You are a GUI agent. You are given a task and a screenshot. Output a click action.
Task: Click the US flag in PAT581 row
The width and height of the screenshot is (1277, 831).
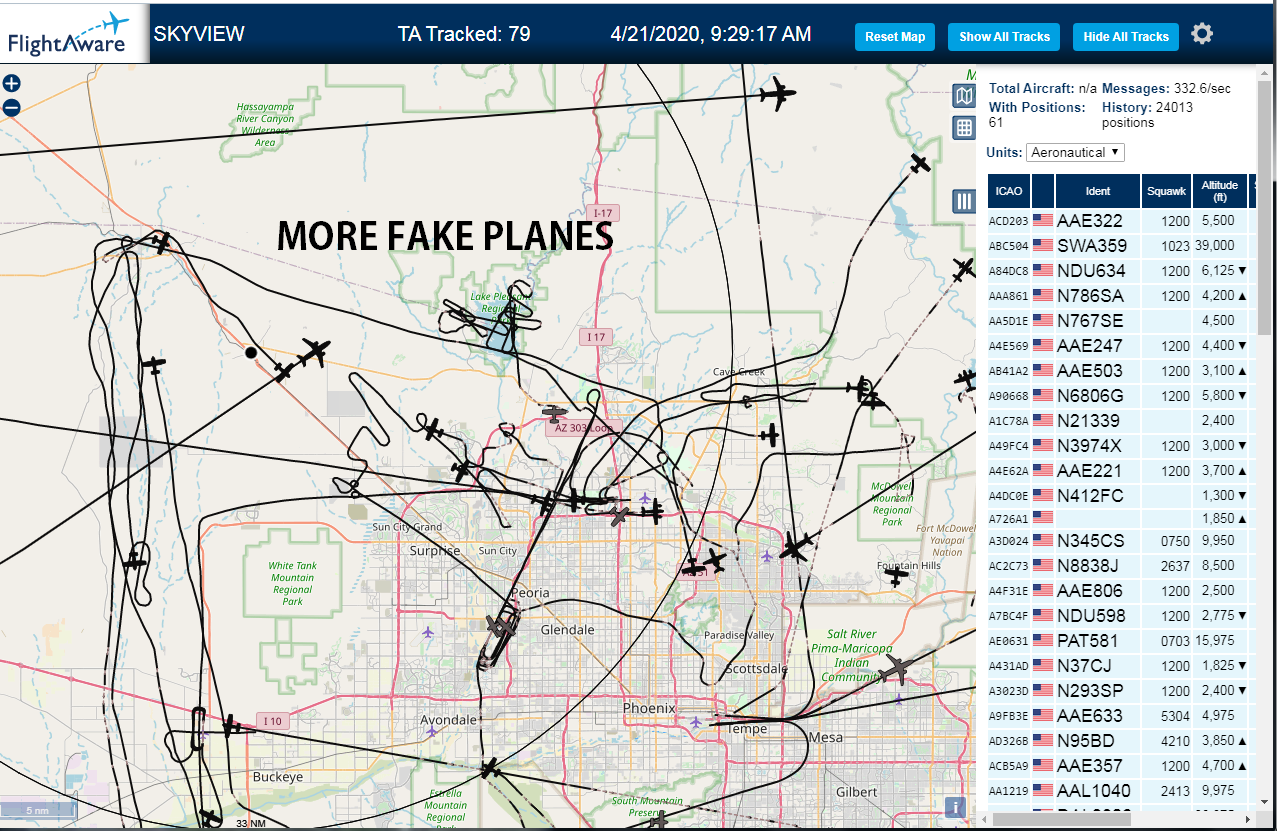point(1043,641)
